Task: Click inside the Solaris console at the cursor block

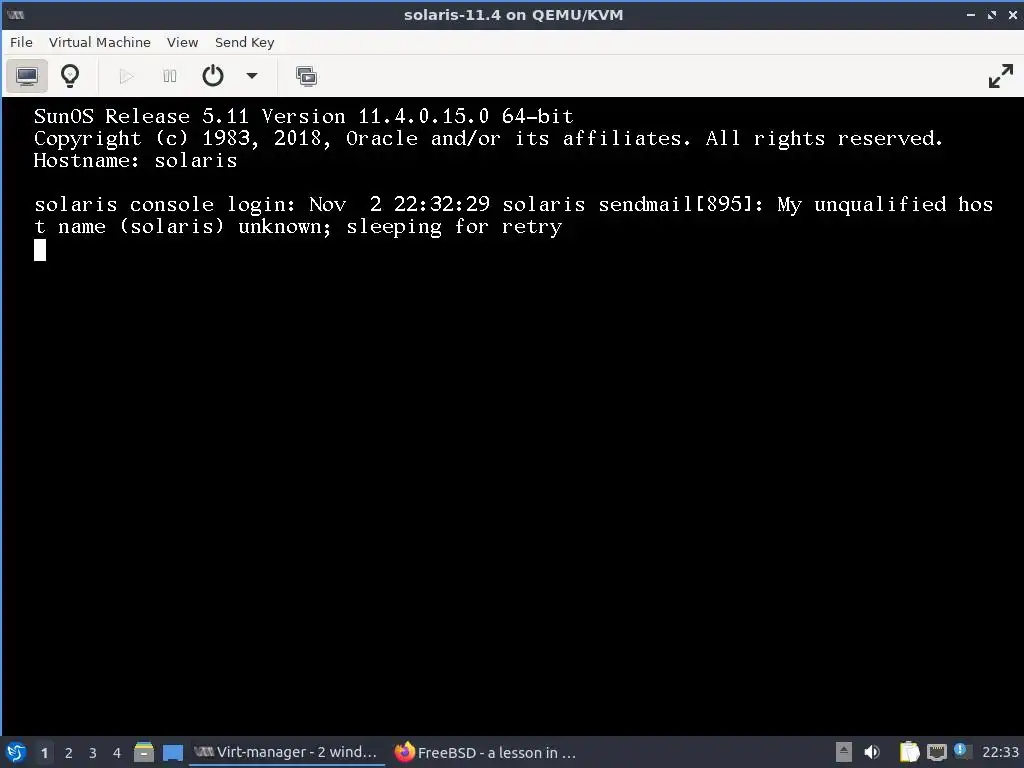Action: [40, 250]
